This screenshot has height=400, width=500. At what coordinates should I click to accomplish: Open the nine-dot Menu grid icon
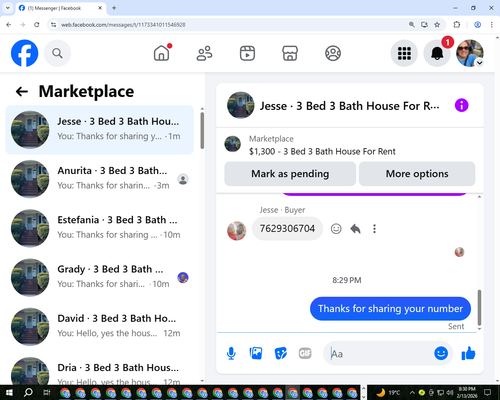pyautogui.click(x=404, y=53)
